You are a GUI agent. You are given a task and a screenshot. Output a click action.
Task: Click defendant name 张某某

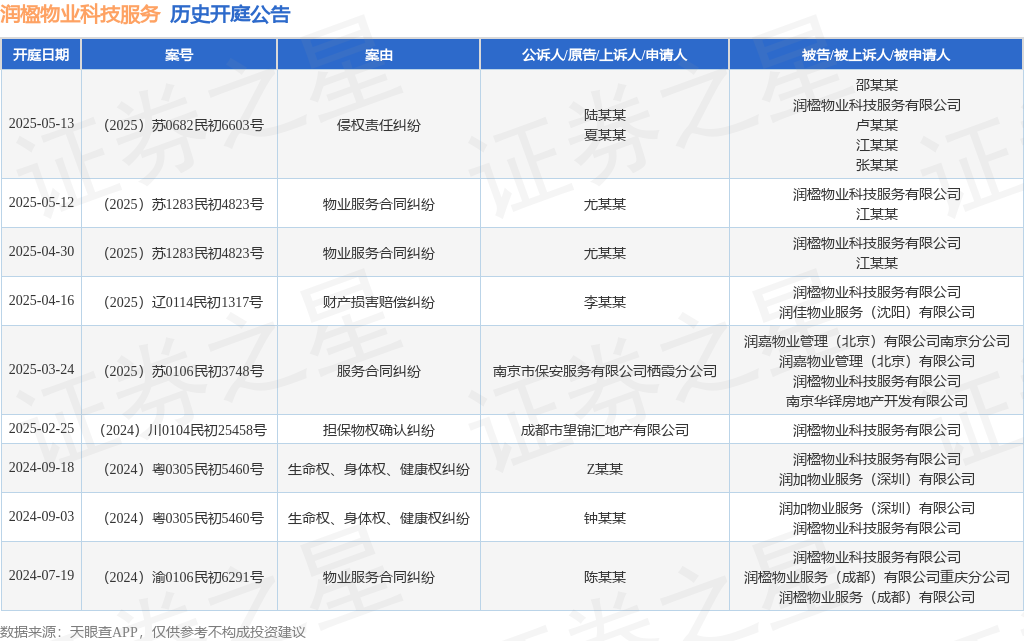[x=876, y=165]
